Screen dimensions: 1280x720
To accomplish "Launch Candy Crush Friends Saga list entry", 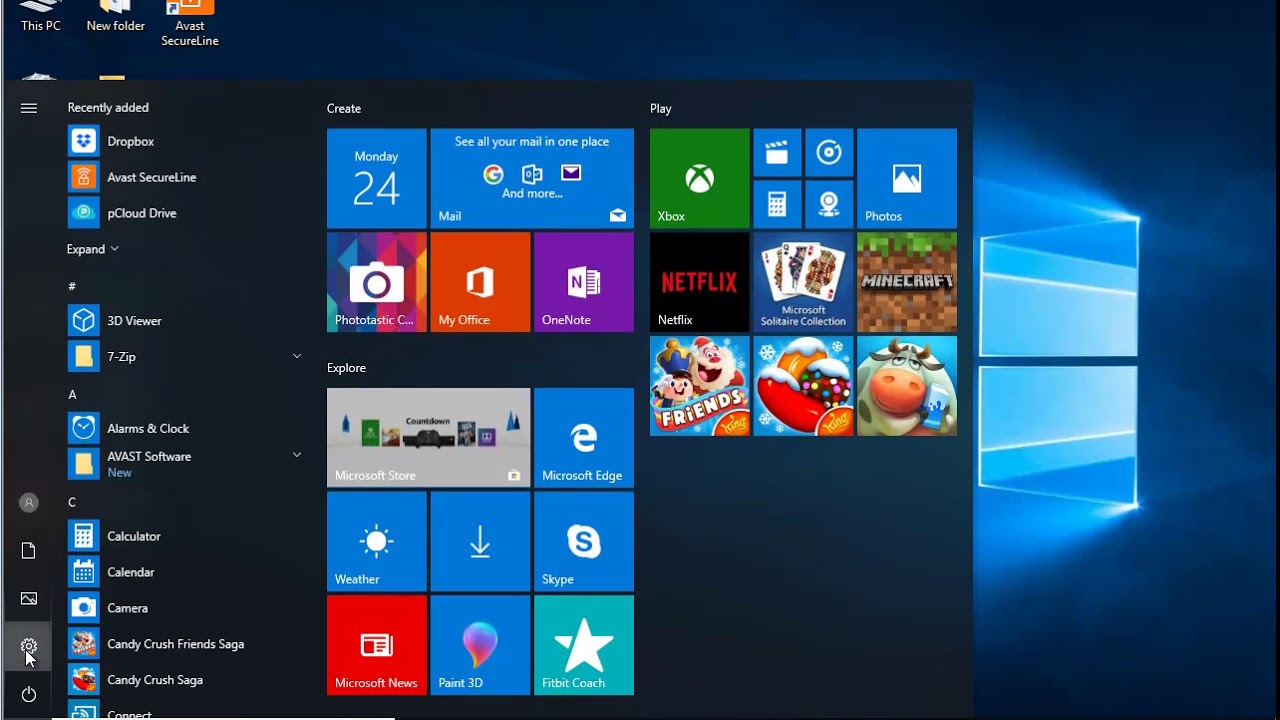I will point(185,644).
